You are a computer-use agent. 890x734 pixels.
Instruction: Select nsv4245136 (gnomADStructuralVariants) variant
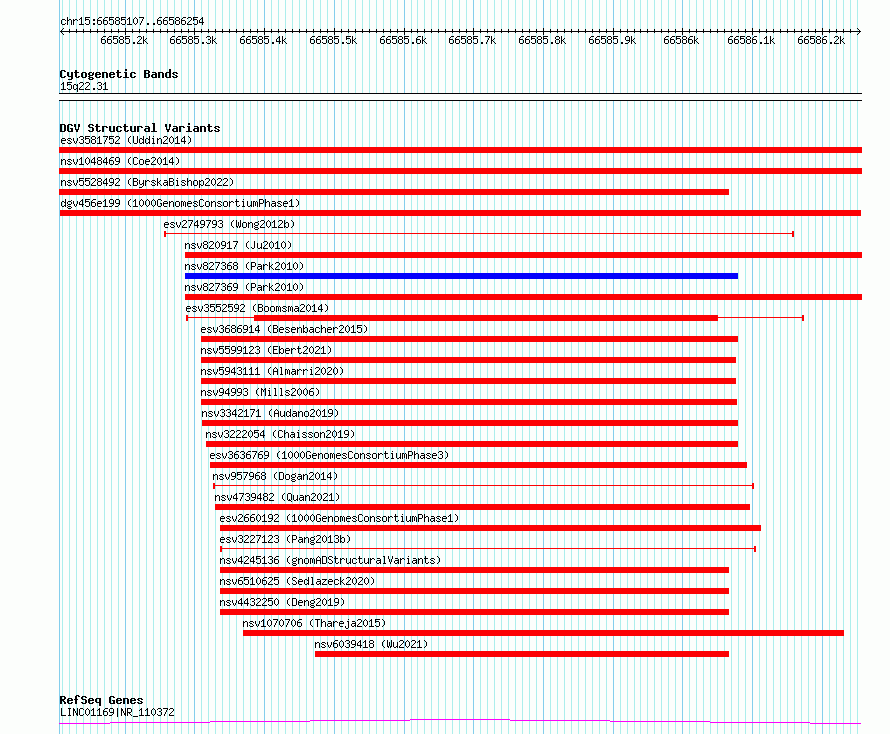(x=475, y=570)
